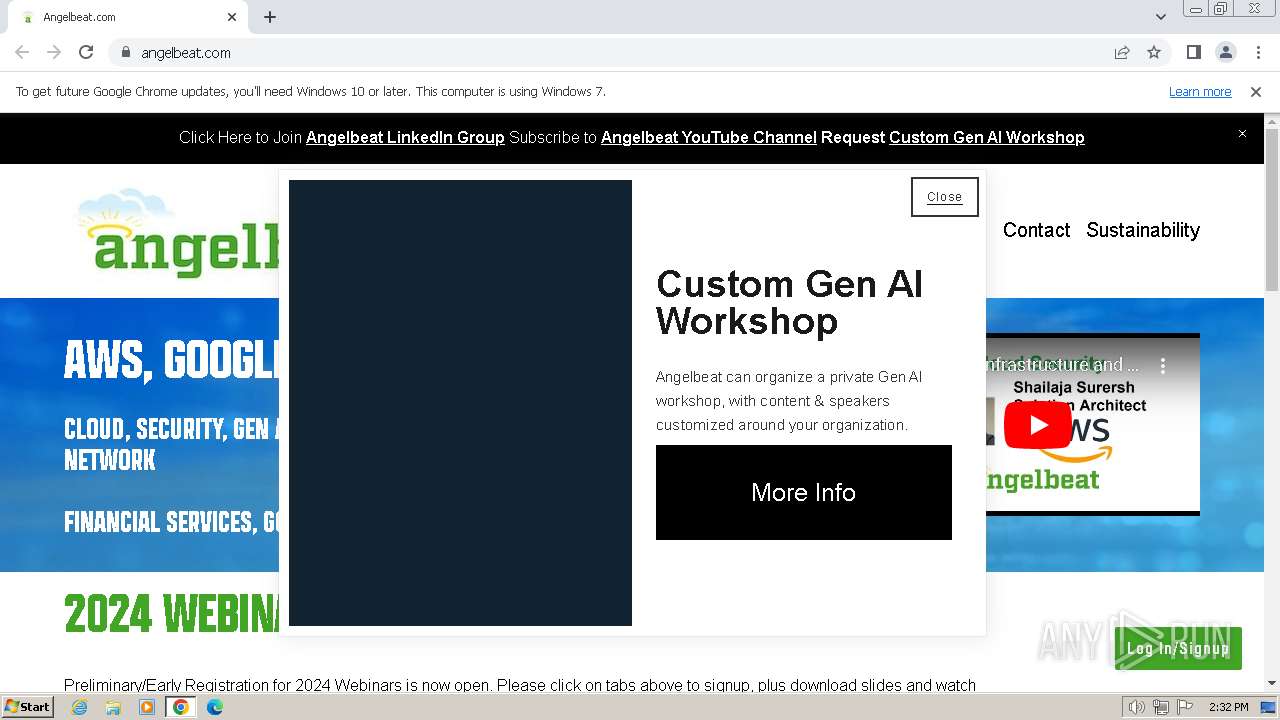Expand the tab search dropdown arrow
1280x720 pixels.
coord(1160,17)
